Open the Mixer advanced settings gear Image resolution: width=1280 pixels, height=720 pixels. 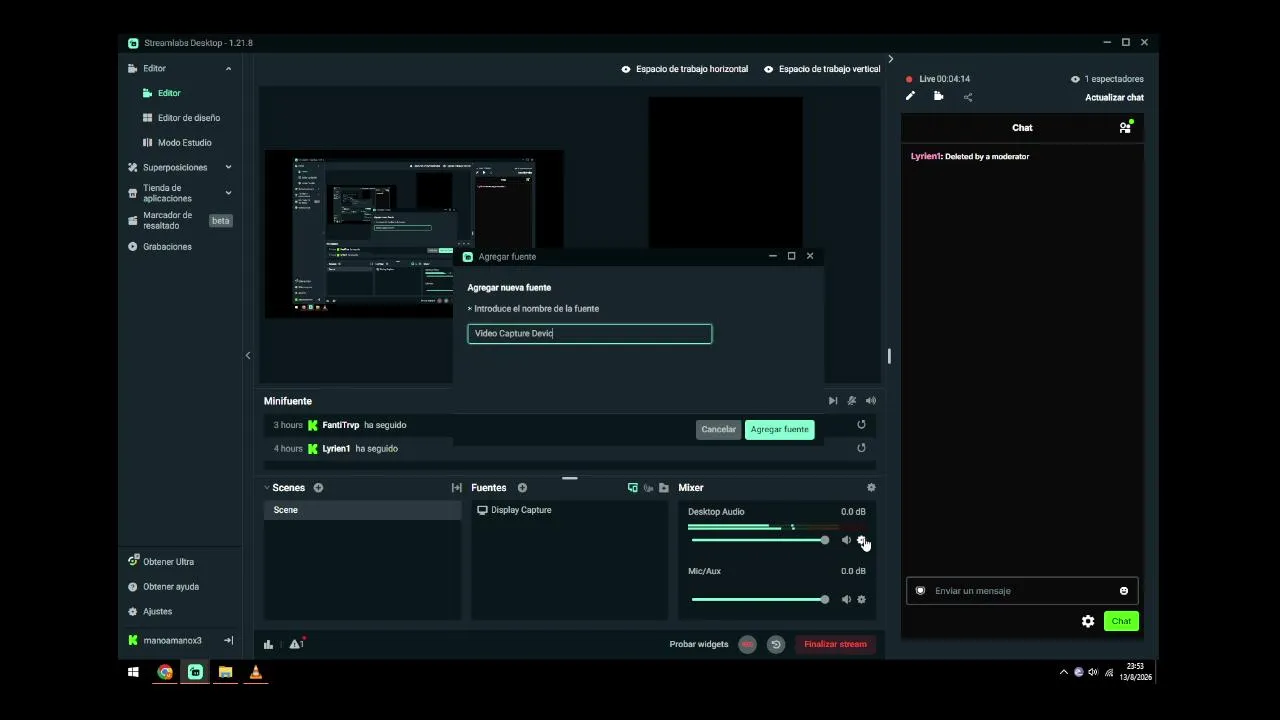pyautogui.click(x=871, y=488)
